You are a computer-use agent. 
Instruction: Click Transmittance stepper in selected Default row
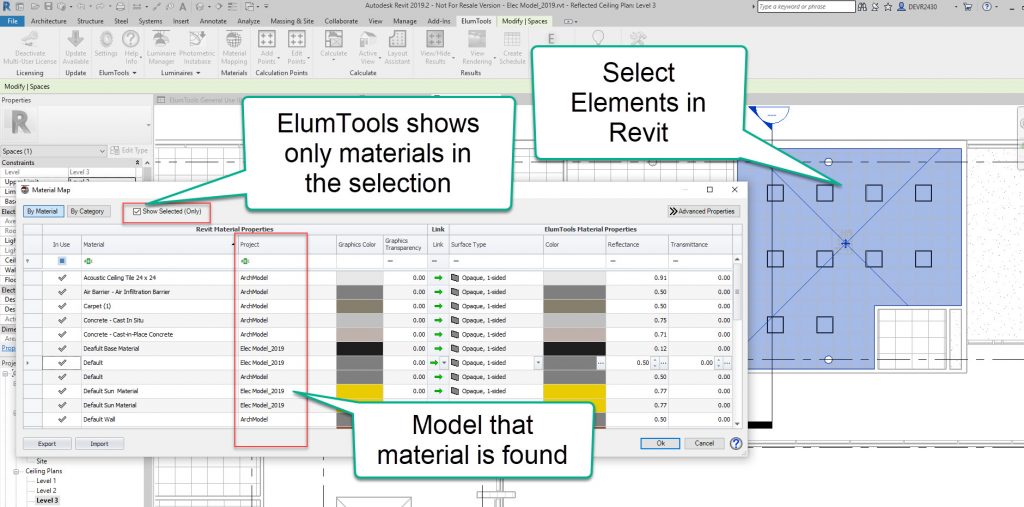coord(718,363)
